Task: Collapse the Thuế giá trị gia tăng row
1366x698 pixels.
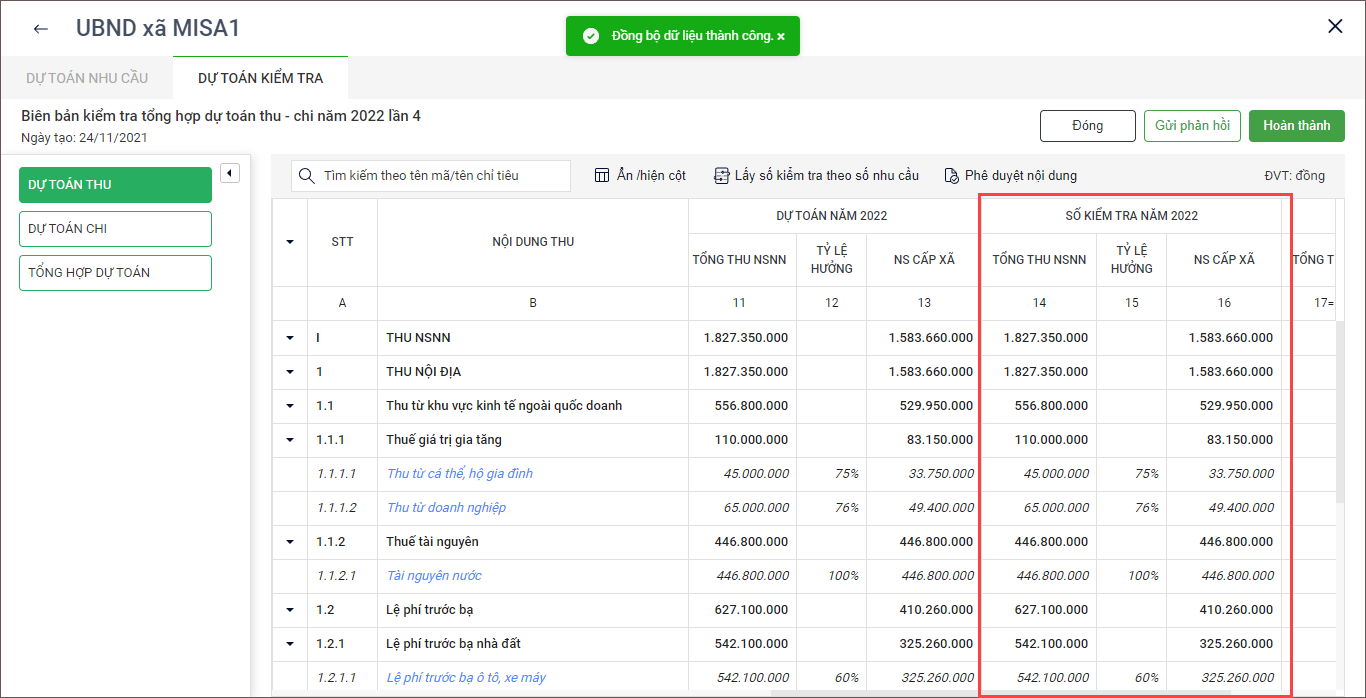Action: (290, 440)
